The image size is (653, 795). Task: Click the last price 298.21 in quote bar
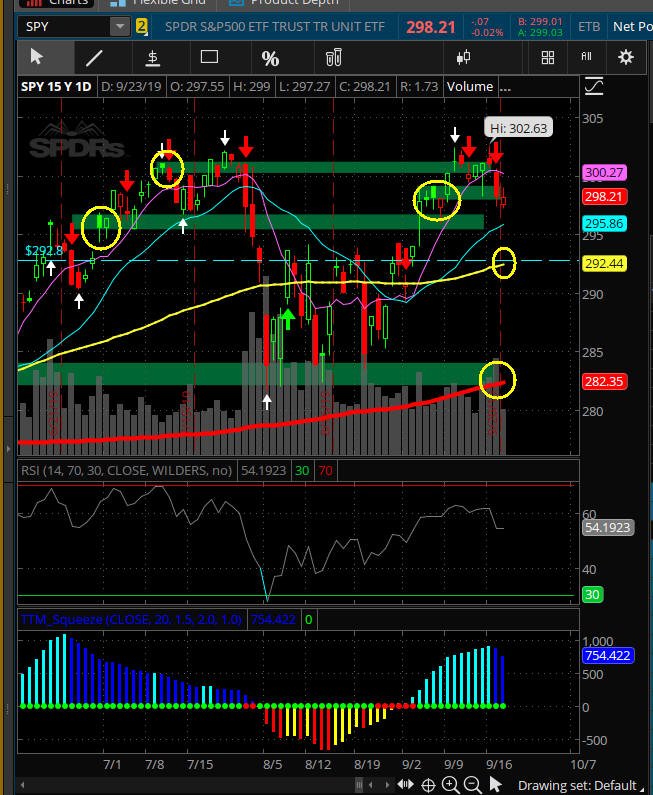[430, 27]
